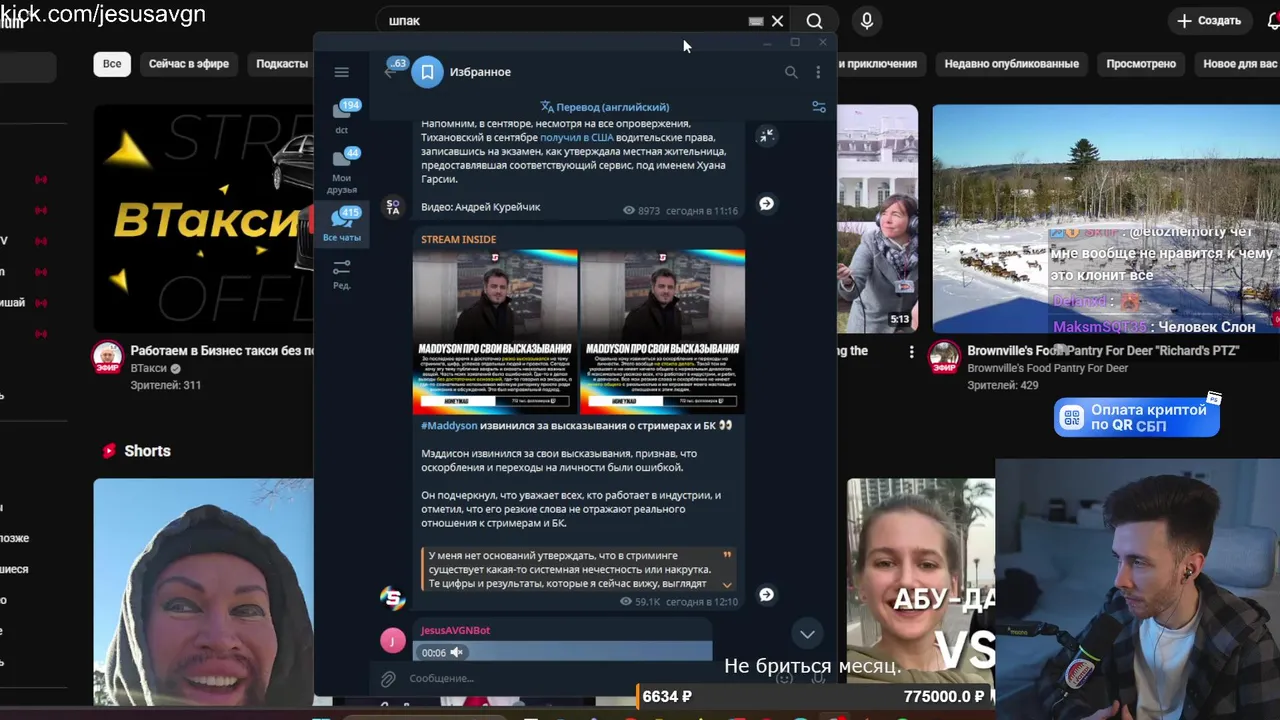The height and width of the screenshot is (720, 1280).
Task: Select the Новое для вас filter chip
Action: click(x=1239, y=64)
